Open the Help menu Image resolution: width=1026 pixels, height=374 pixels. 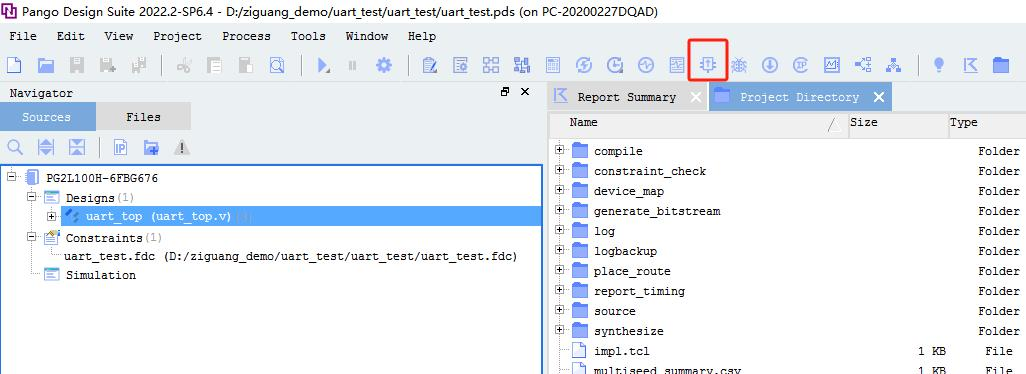pos(421,36)
